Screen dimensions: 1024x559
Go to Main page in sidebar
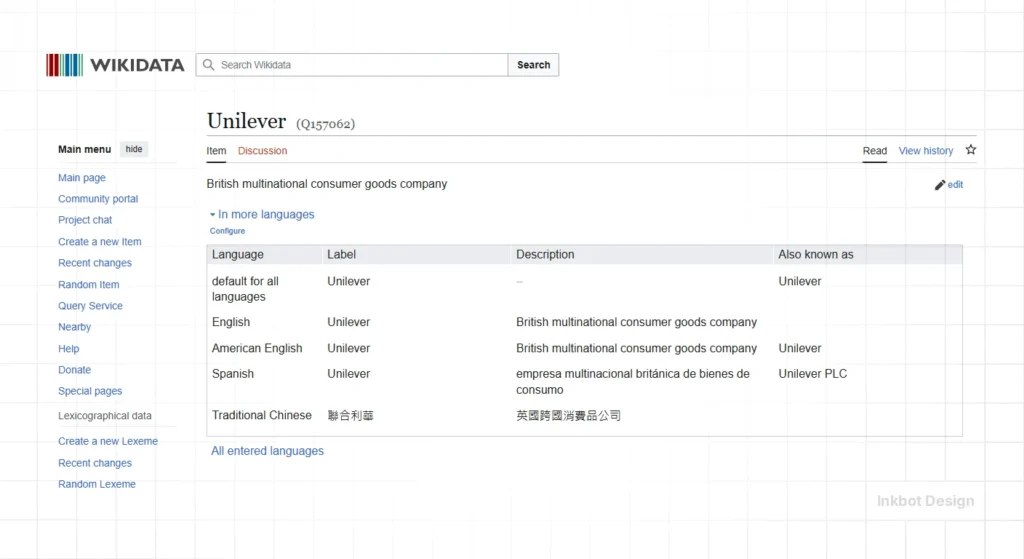coord(82,178)
